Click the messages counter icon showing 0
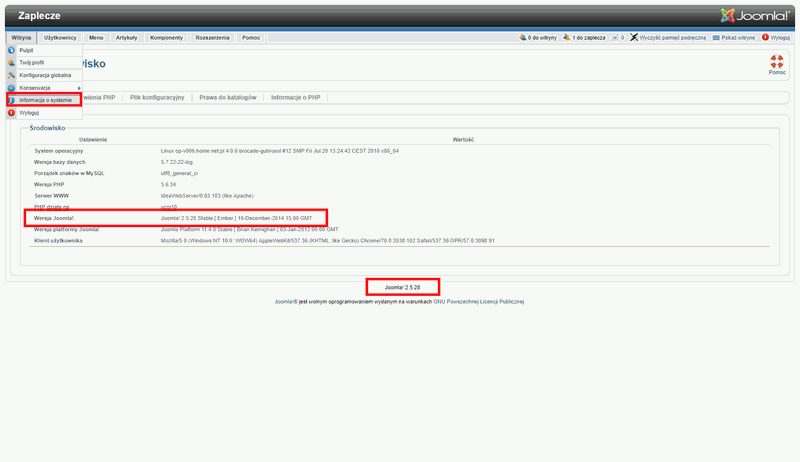800x462 pixels. [615, 38]
